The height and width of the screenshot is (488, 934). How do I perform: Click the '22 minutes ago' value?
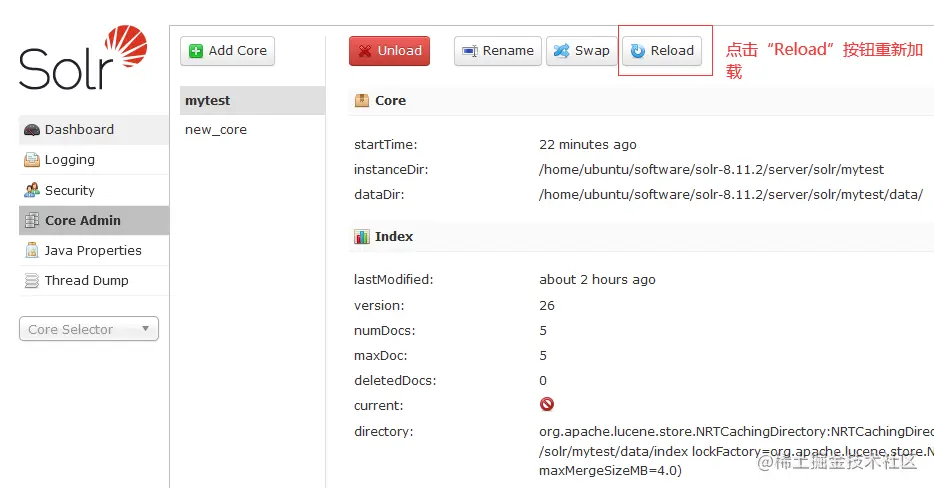click(x=588, y=145)
